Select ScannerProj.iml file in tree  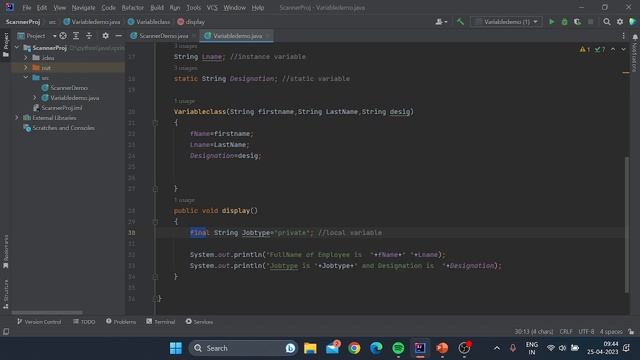tap(58, 108)
